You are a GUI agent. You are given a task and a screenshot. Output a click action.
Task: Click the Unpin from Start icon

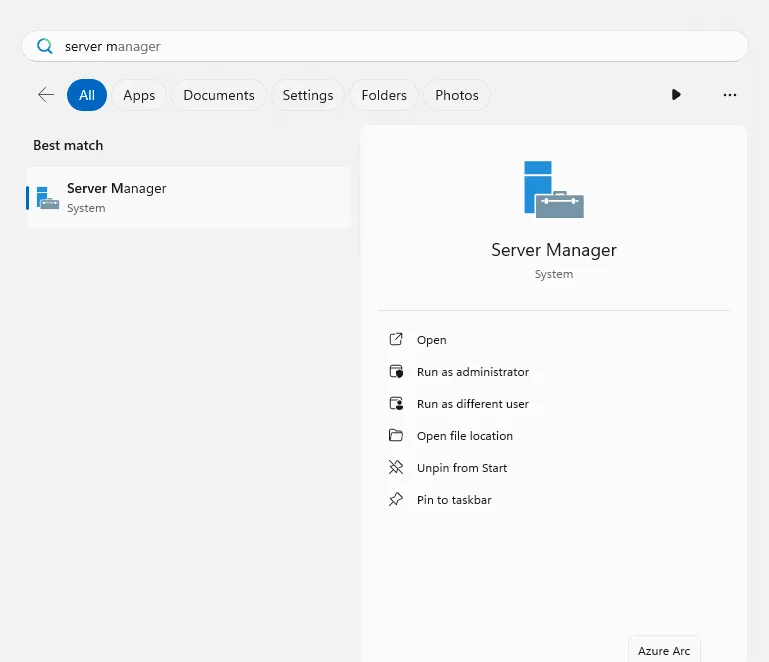[x=396, y=467]
